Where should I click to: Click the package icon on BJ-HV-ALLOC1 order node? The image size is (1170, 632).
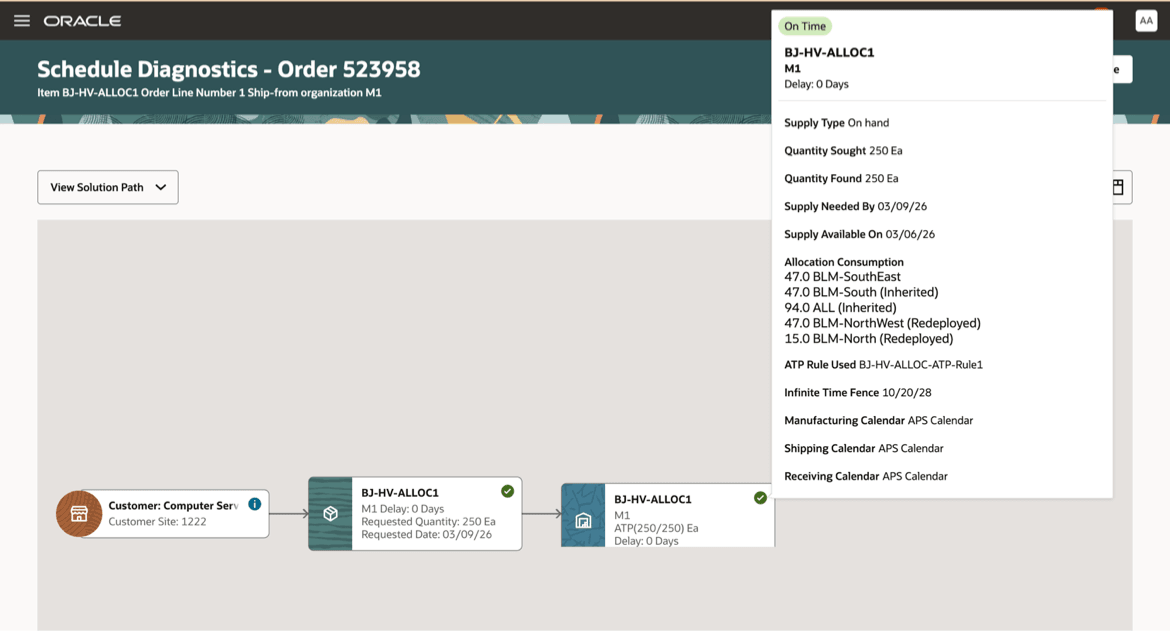click(331, 513)
